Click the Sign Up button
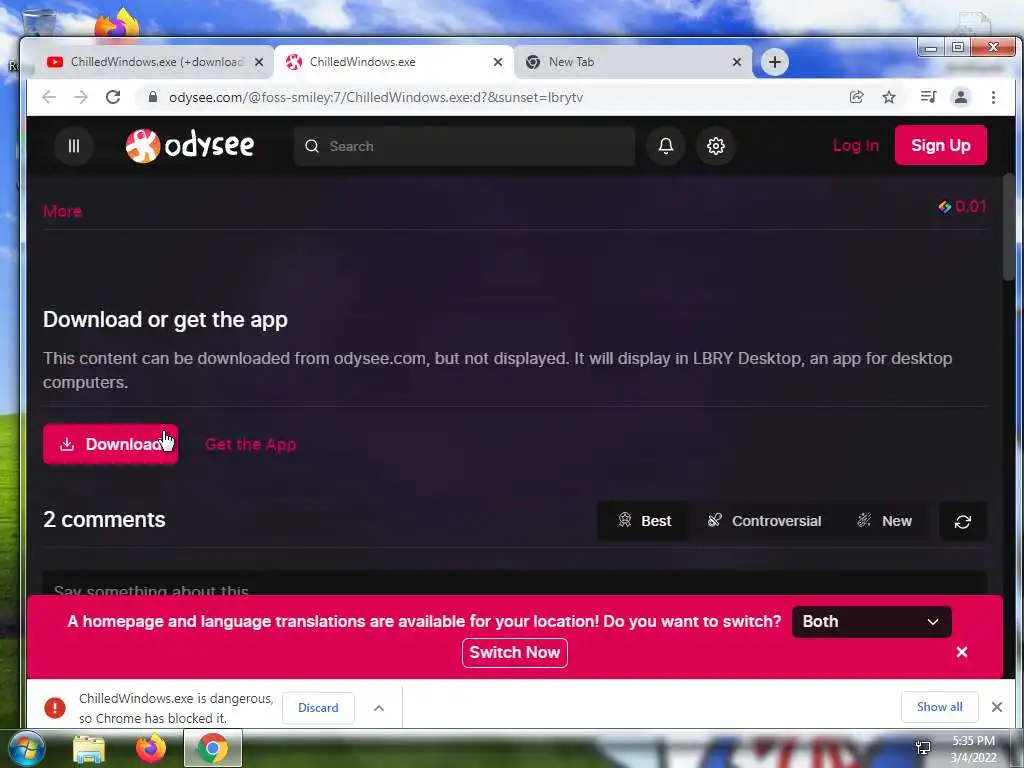This screenshot has width=1024, height=768. tap(940, 145)
